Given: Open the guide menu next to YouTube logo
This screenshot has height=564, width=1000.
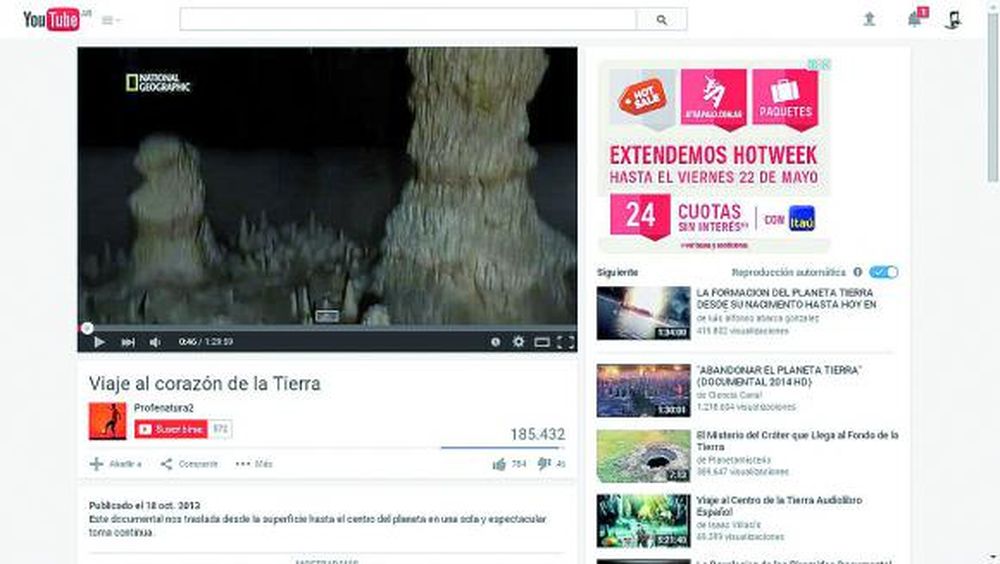Looking at the screenshot, I should 109,20.
